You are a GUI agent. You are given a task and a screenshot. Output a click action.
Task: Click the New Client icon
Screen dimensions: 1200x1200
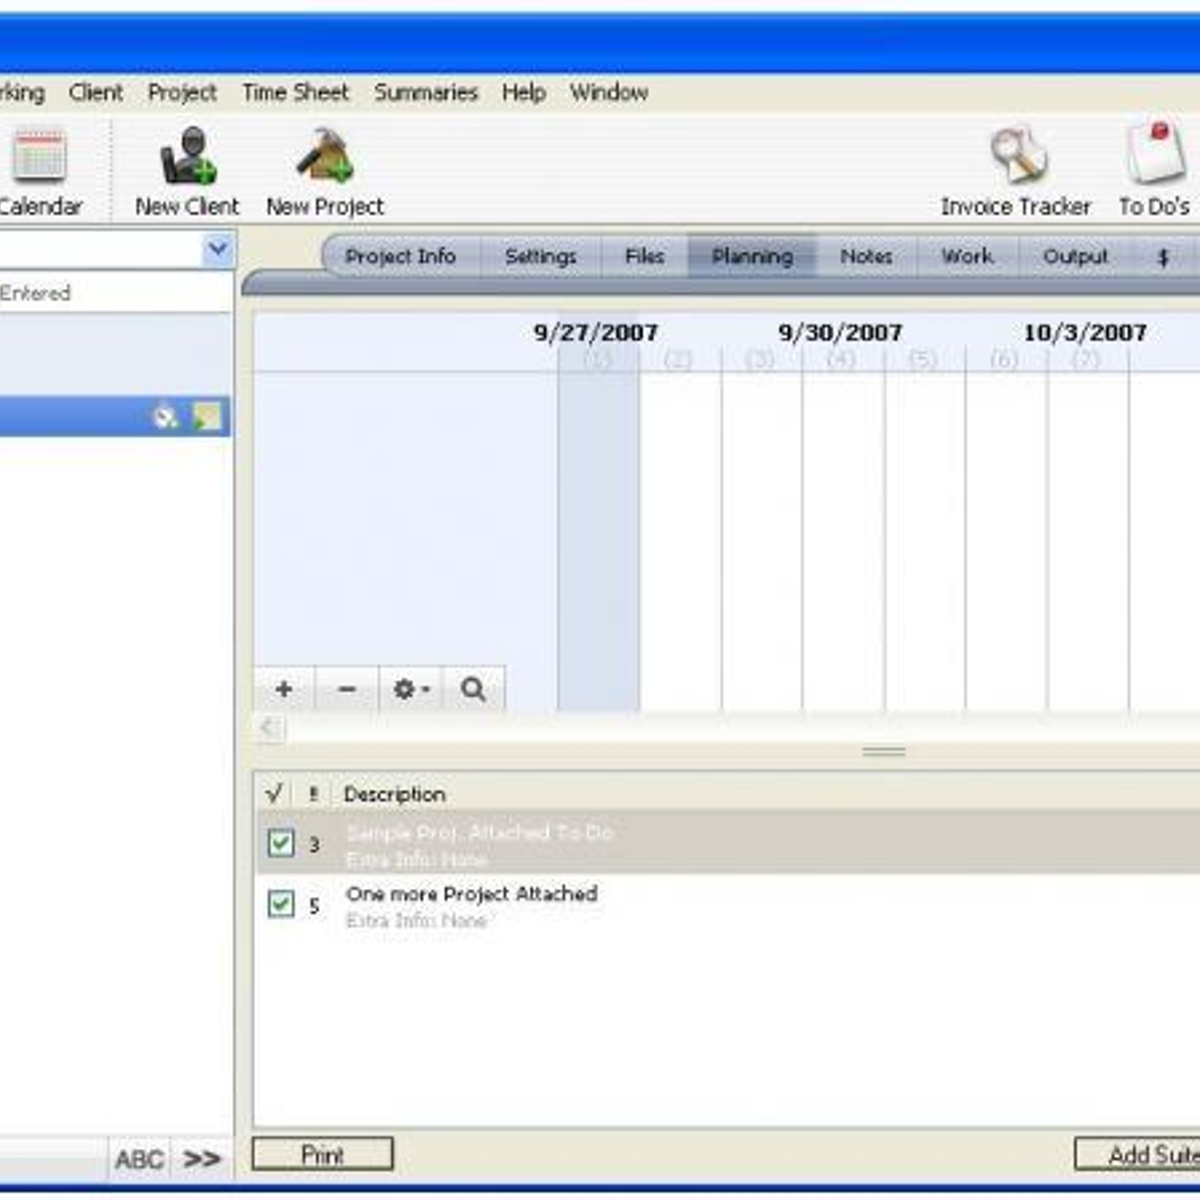(187, 157)
